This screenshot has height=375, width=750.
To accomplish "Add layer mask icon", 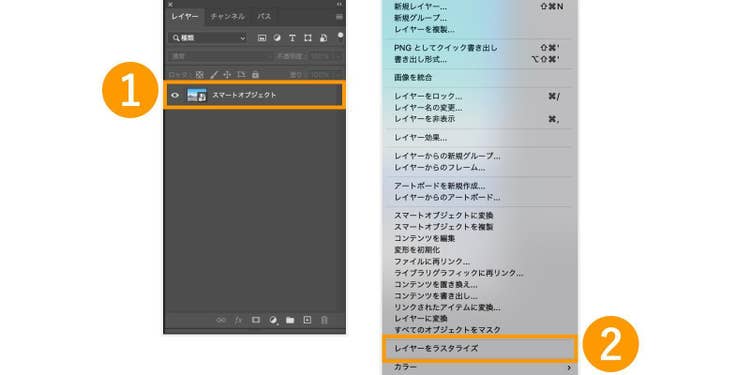I will pyautogui.click(x=256, y=320).
